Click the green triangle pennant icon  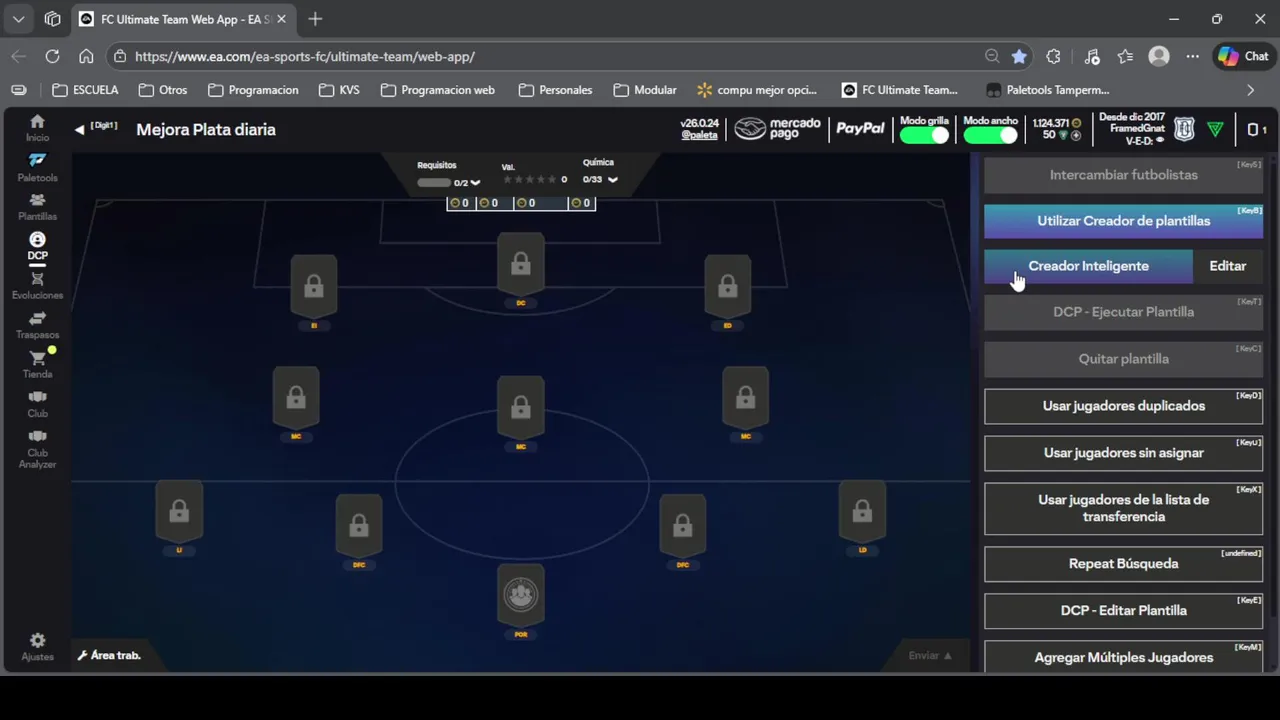coord(1215,129)
